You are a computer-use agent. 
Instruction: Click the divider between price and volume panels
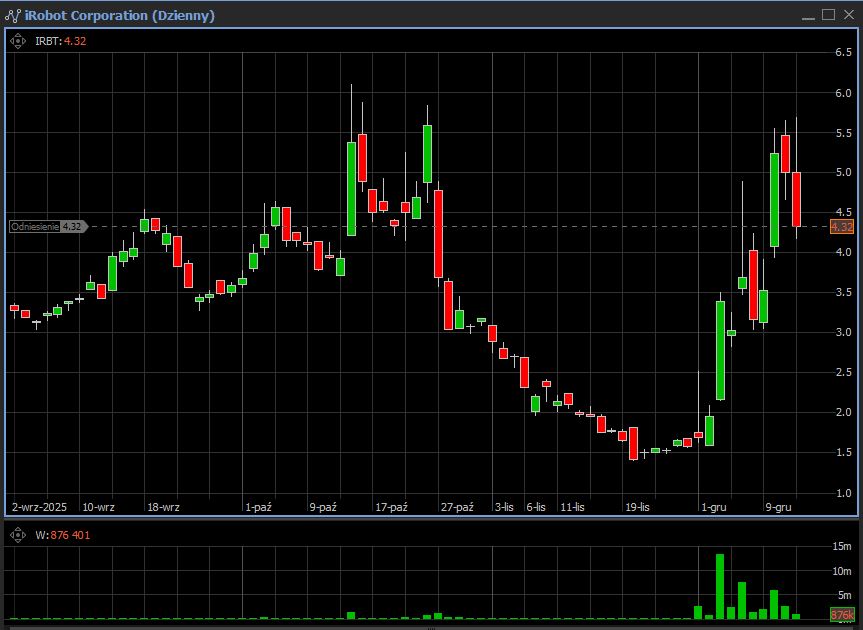pos(431,519)
